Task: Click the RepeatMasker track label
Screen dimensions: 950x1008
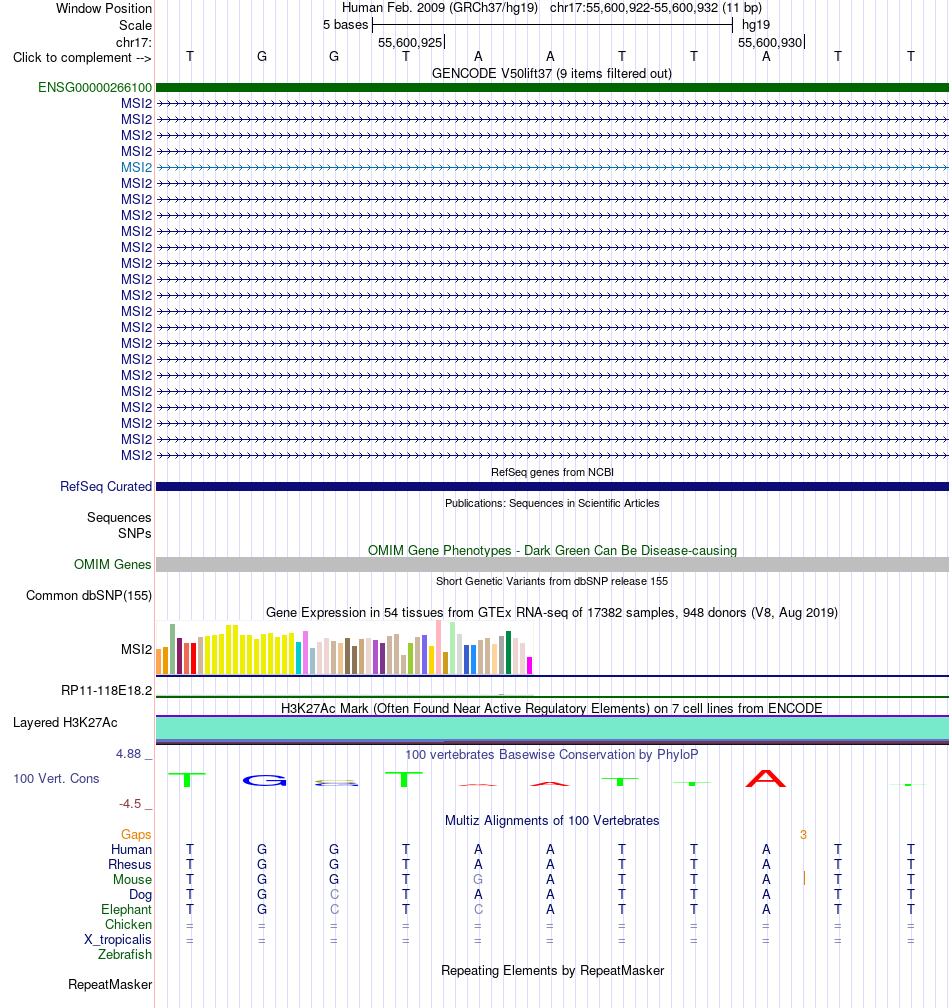Action: pos(110,985)
